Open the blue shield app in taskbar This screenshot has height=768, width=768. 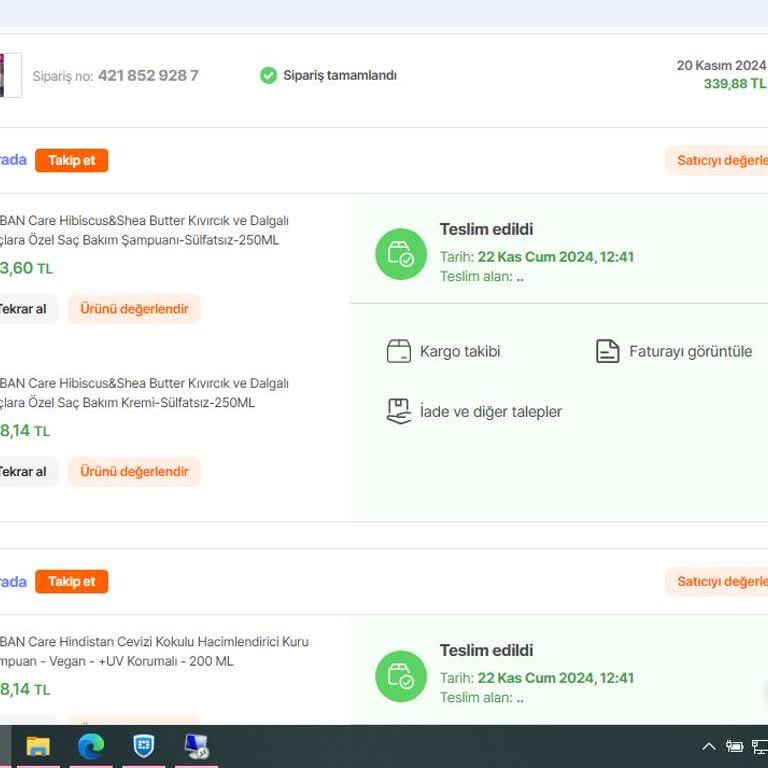[x=144, y=746]
